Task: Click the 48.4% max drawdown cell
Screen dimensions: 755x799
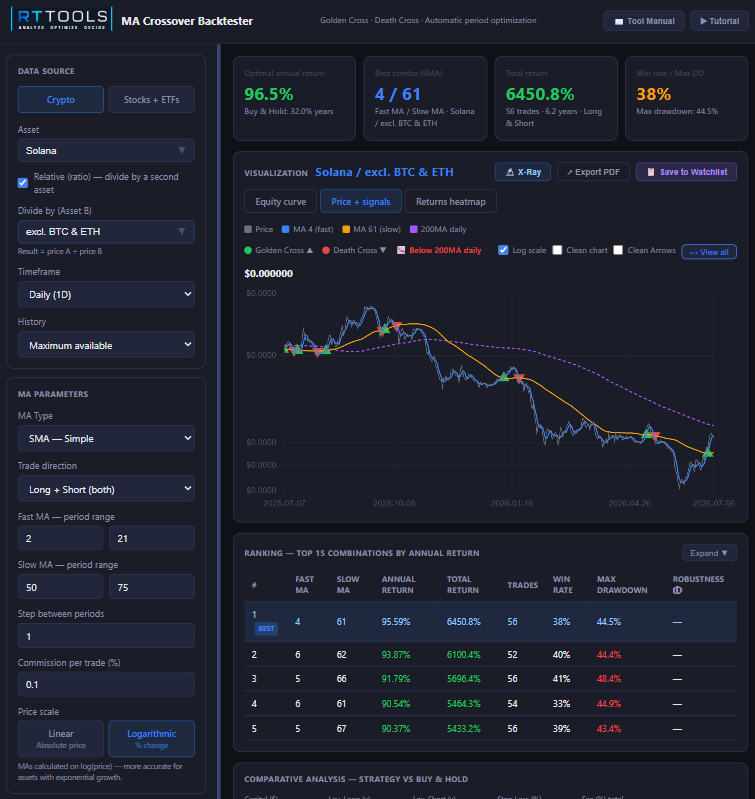Action: coord(609,679)
